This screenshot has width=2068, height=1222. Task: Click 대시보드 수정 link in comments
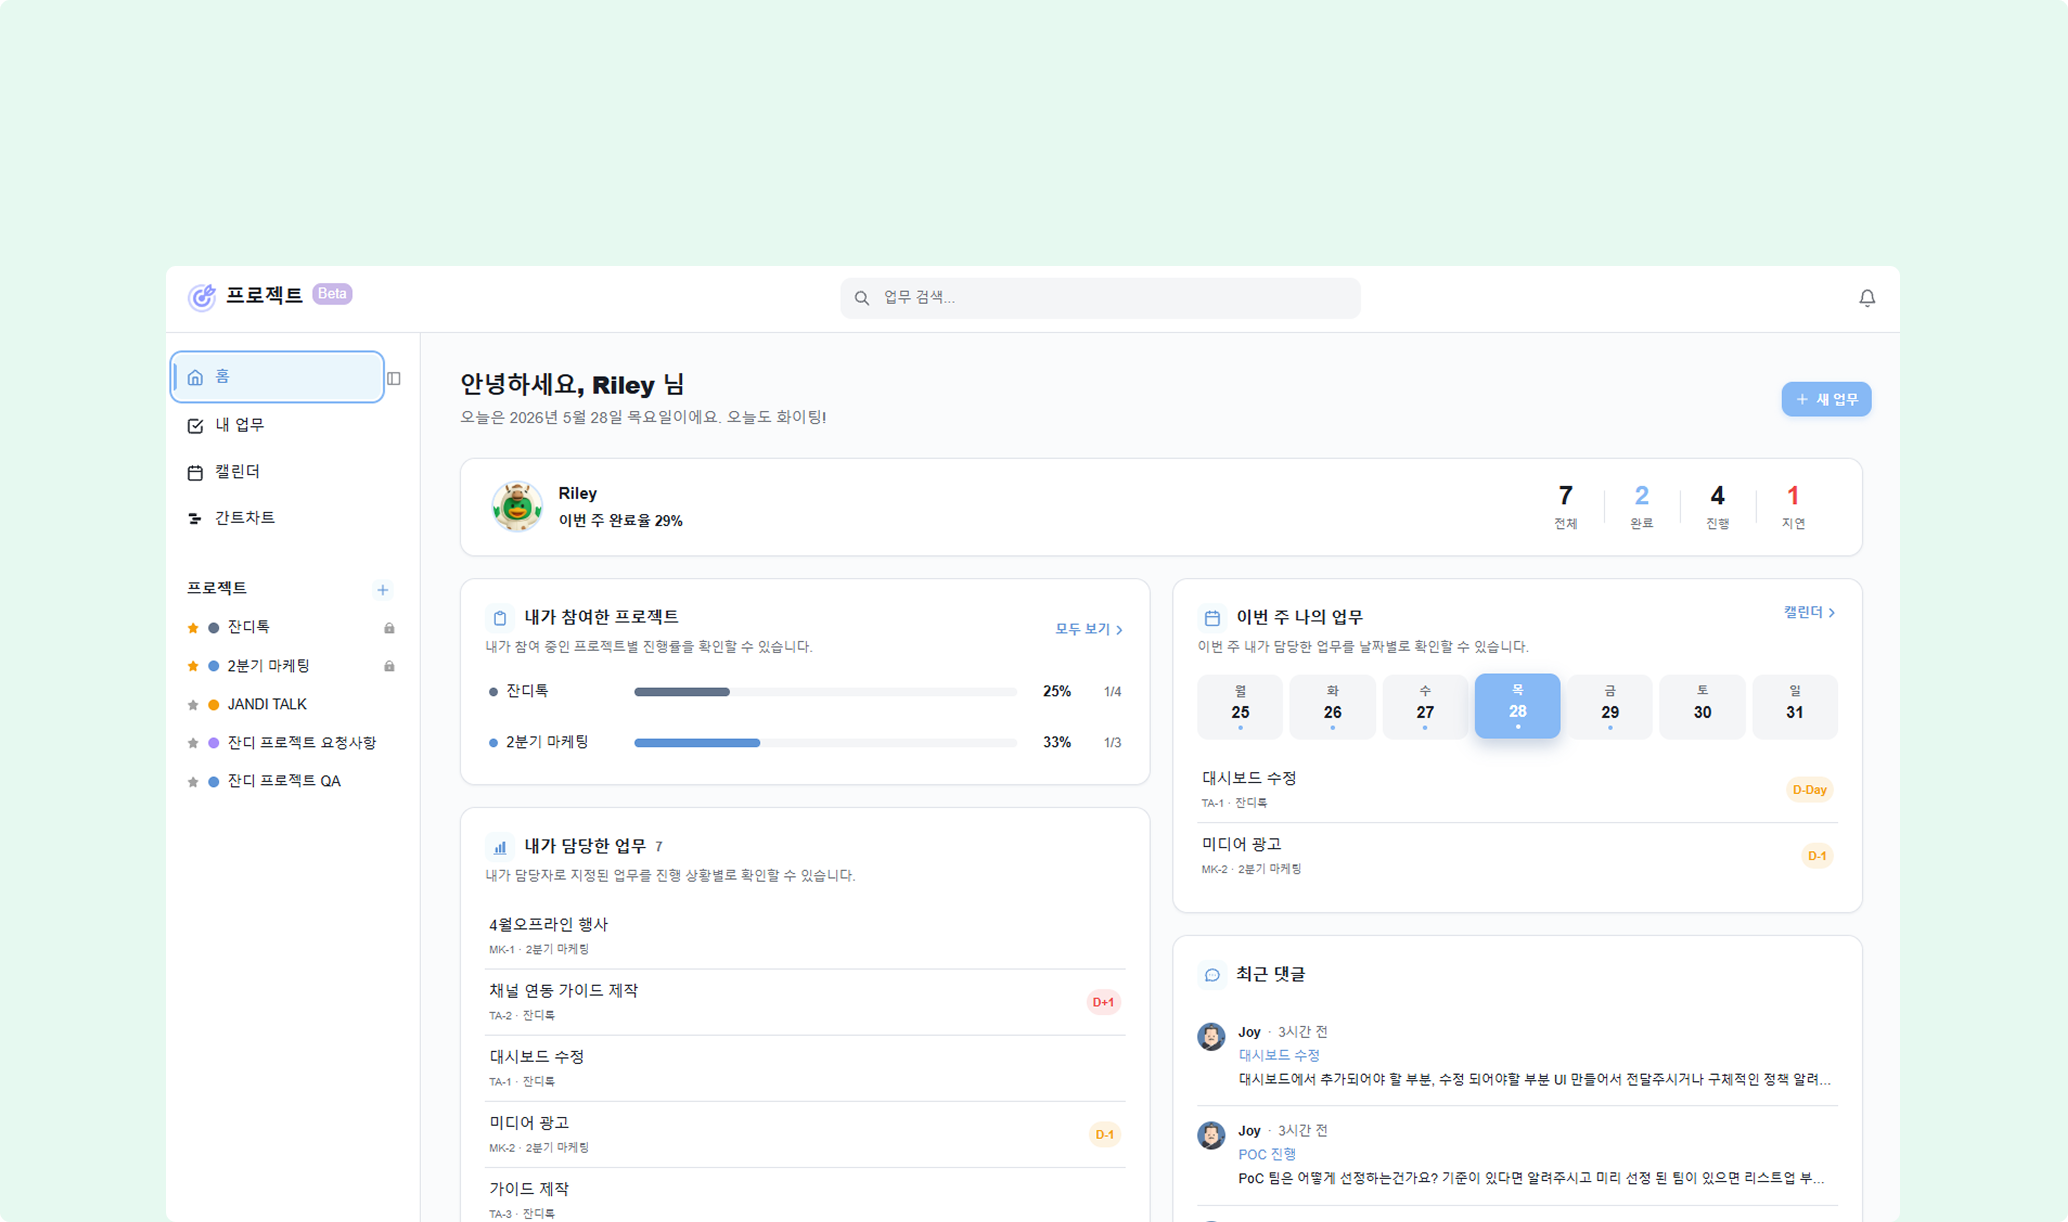tap(1279, 1055)
